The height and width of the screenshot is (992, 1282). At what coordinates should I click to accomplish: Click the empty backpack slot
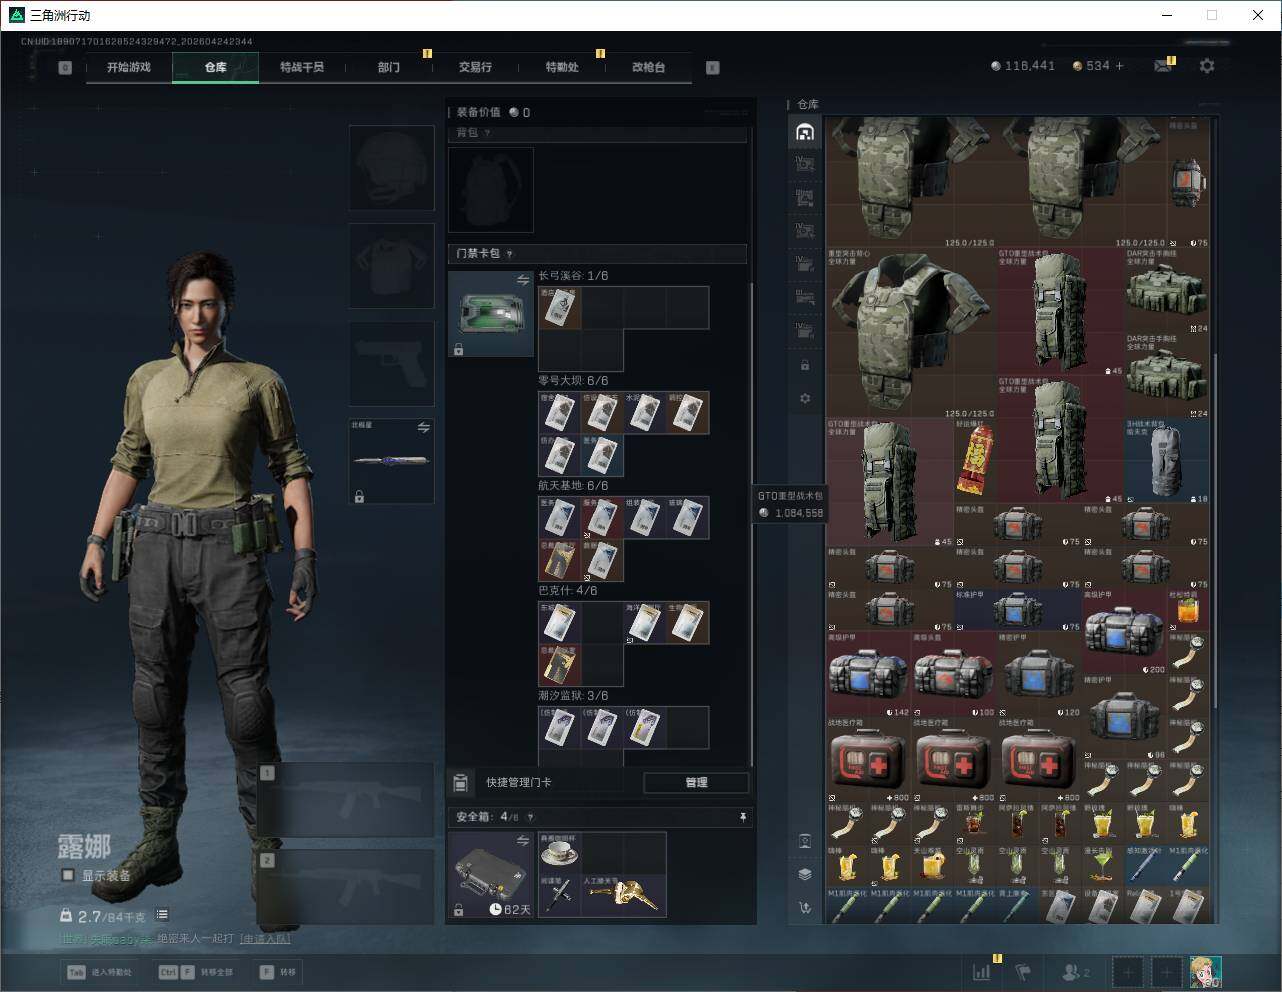coord(491,190)
